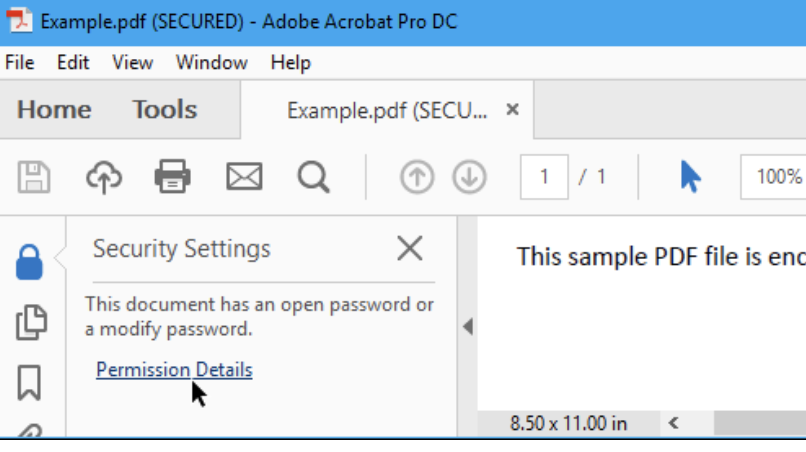The width and height of the screenshot is (806, 452).
Task: Send file by email envelope icon
Action: tap(244, 177)
